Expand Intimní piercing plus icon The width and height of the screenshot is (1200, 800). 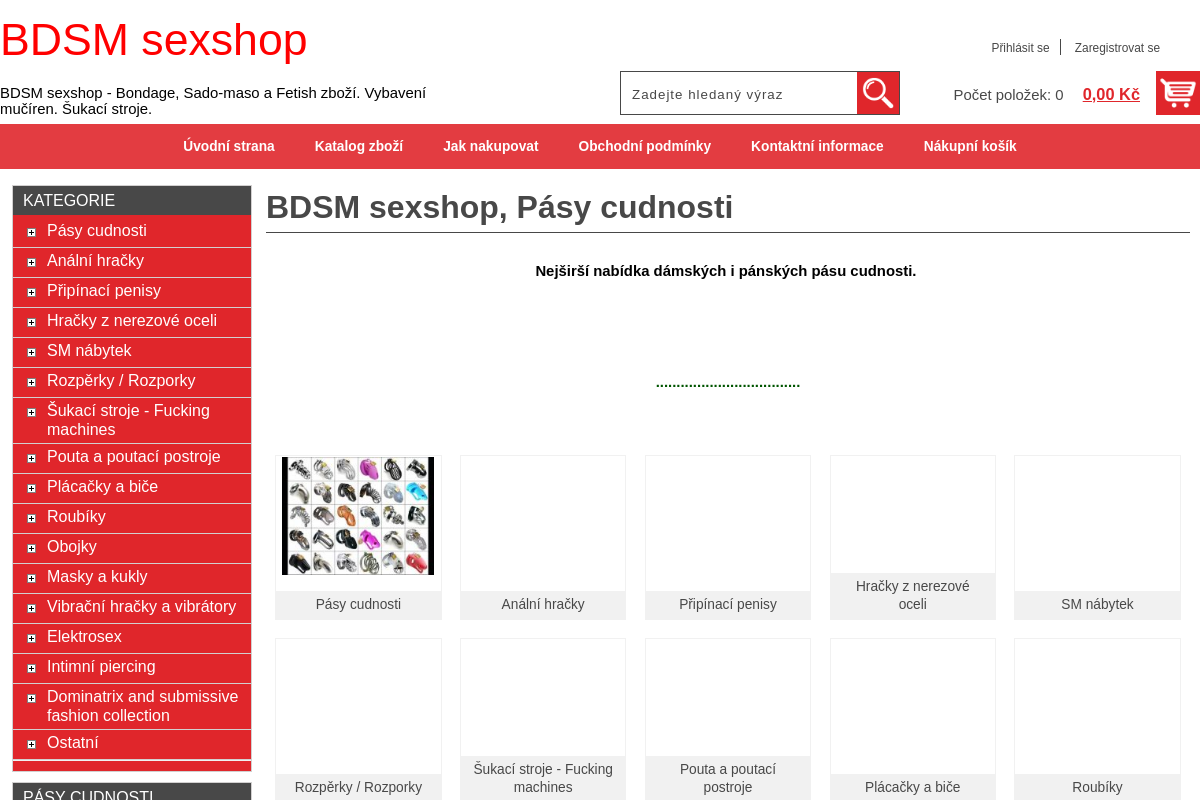point(31,668)
